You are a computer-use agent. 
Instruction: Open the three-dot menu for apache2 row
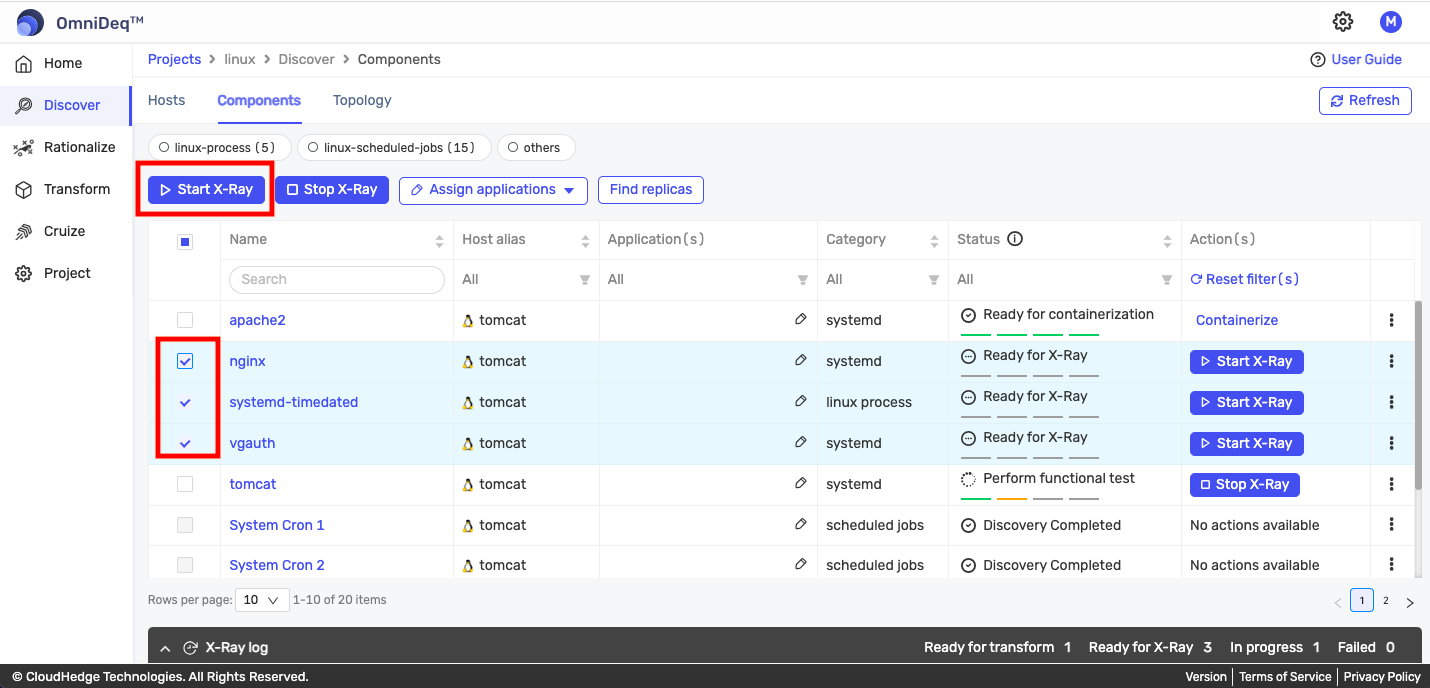[x=1391, y=320]
